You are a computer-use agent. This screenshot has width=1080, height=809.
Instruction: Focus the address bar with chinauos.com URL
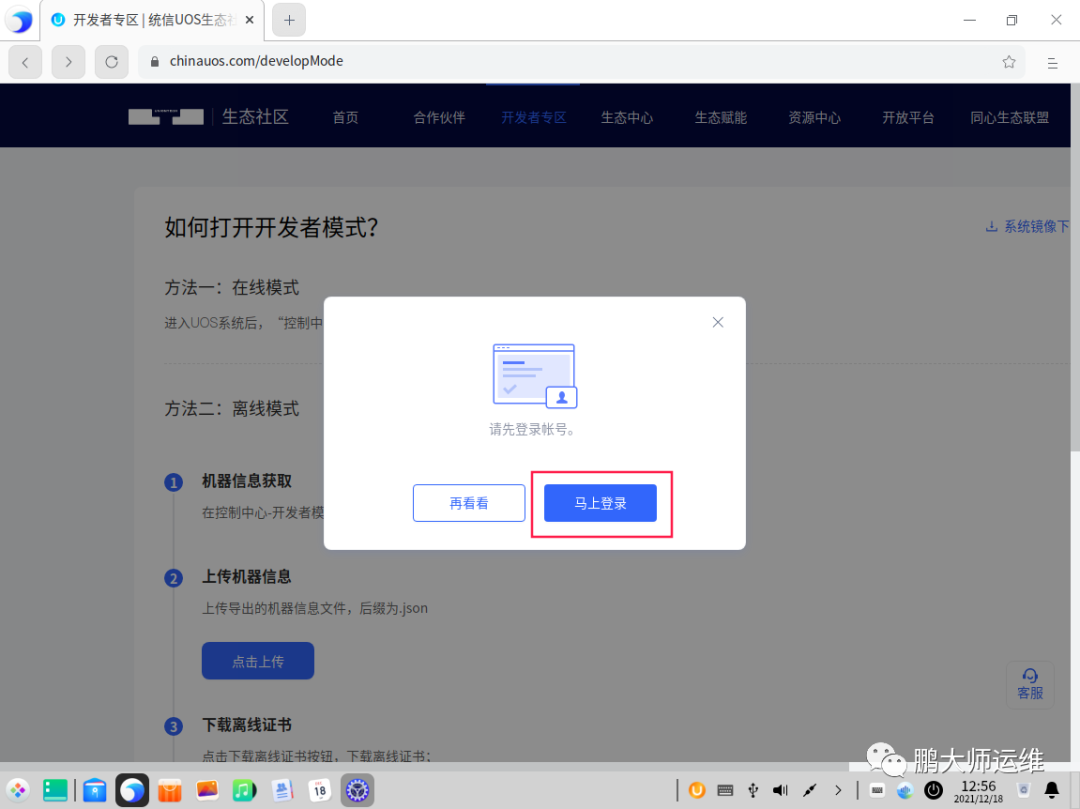tap(582, 61)
